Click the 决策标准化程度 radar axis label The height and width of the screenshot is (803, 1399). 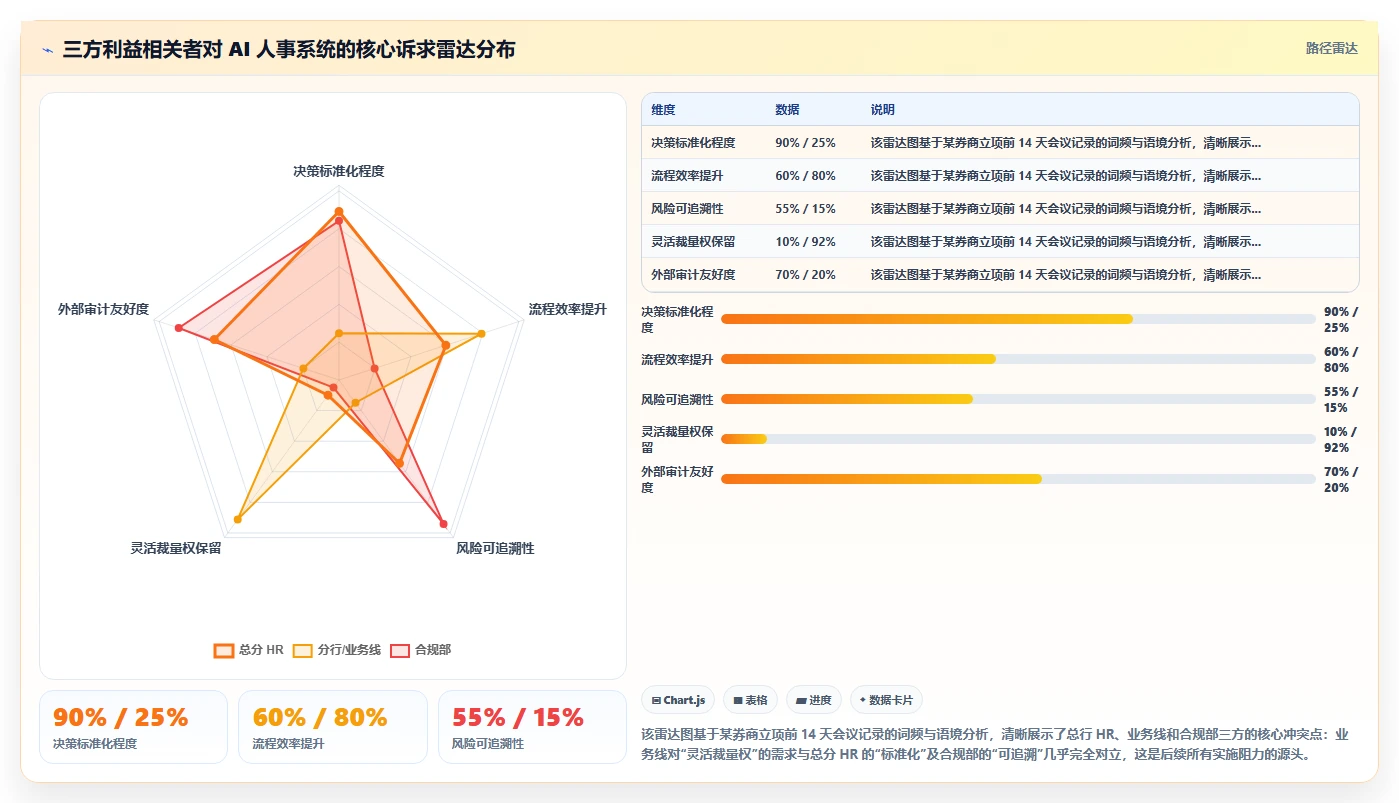click(x=338, y=171)
